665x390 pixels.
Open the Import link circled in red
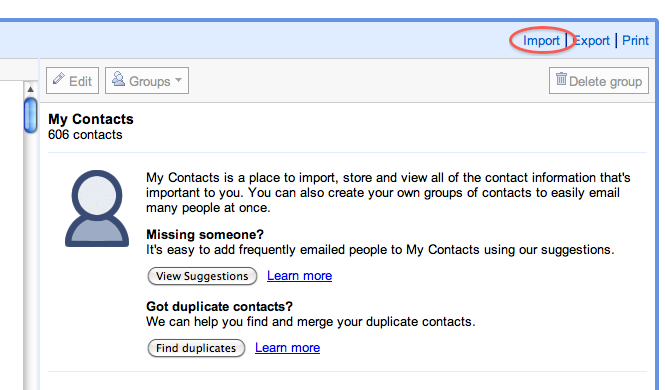pos(541,41)
